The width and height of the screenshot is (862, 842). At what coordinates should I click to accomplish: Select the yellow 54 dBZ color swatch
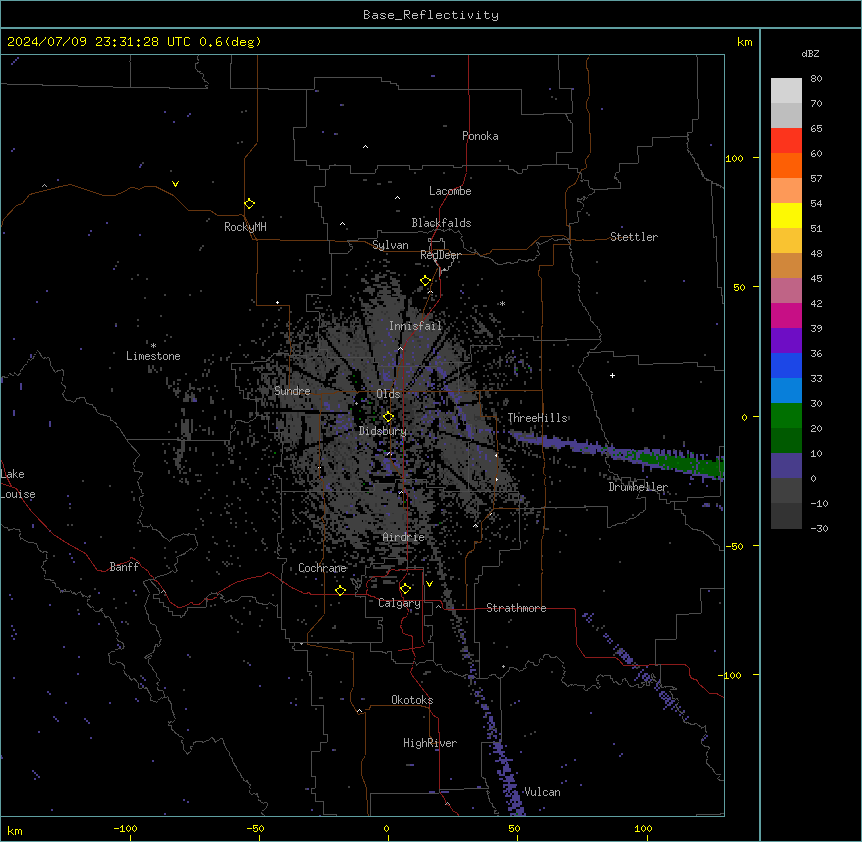coord(786,215)
